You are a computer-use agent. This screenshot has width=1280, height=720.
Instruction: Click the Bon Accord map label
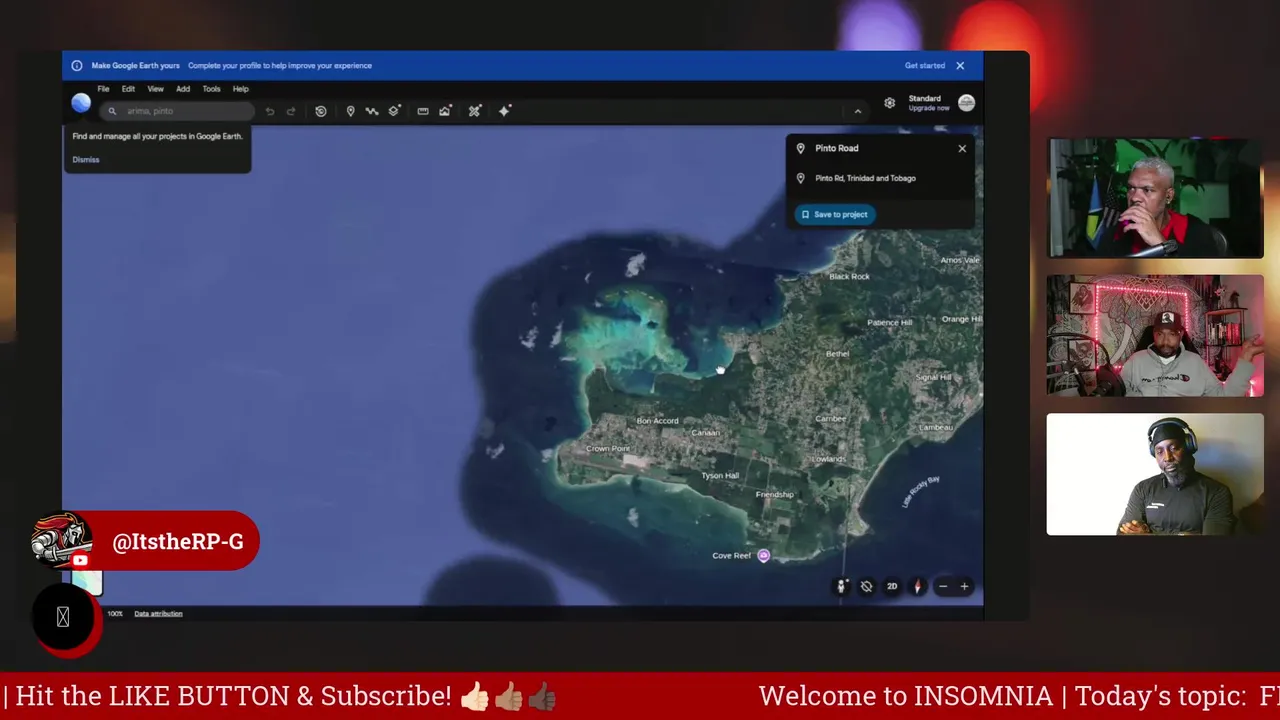coord(657,421)
